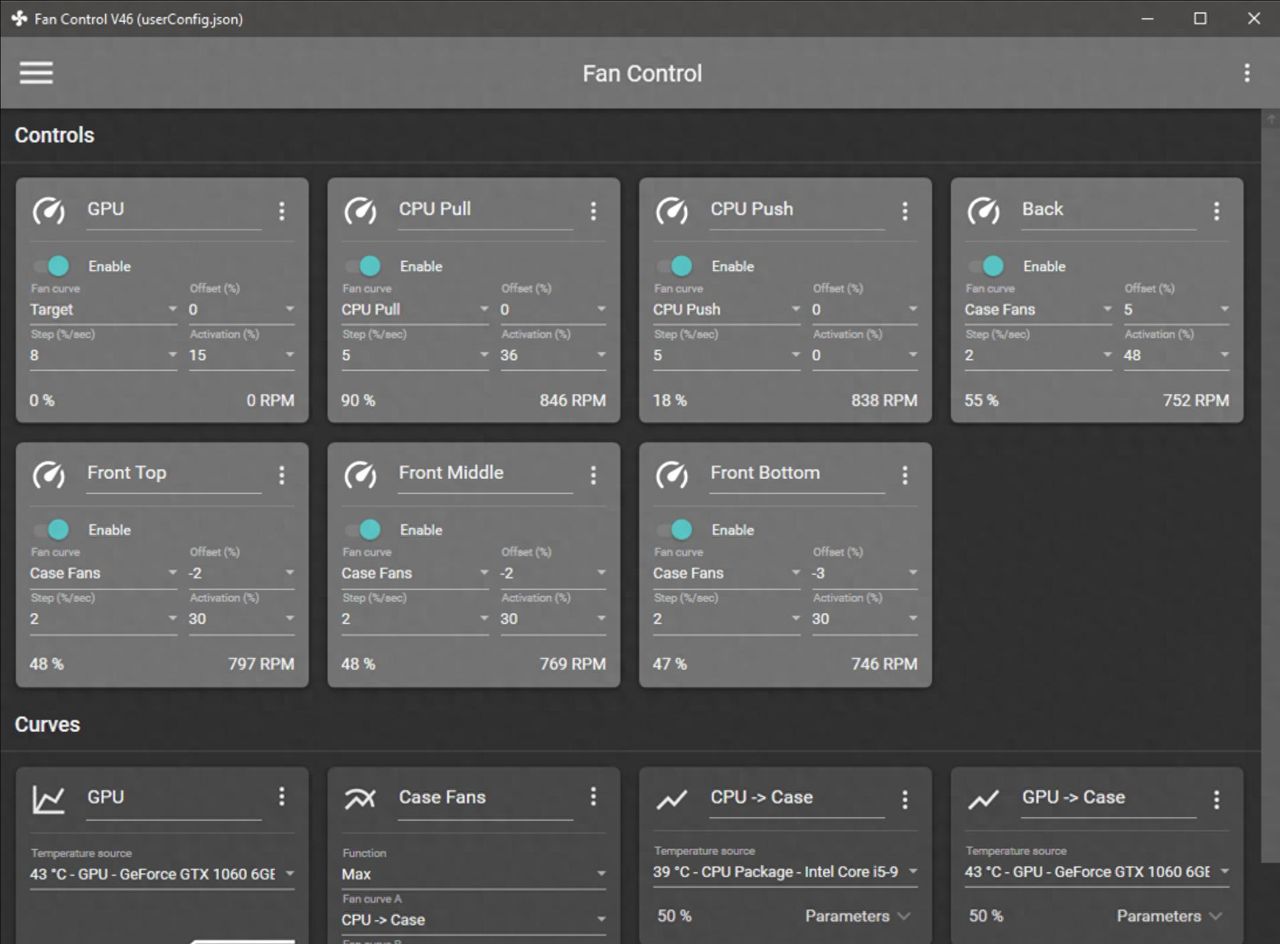Open Front Top Offset percent dropdown
Viewport: 1280px width, 944px height.
tap(241, 573)
